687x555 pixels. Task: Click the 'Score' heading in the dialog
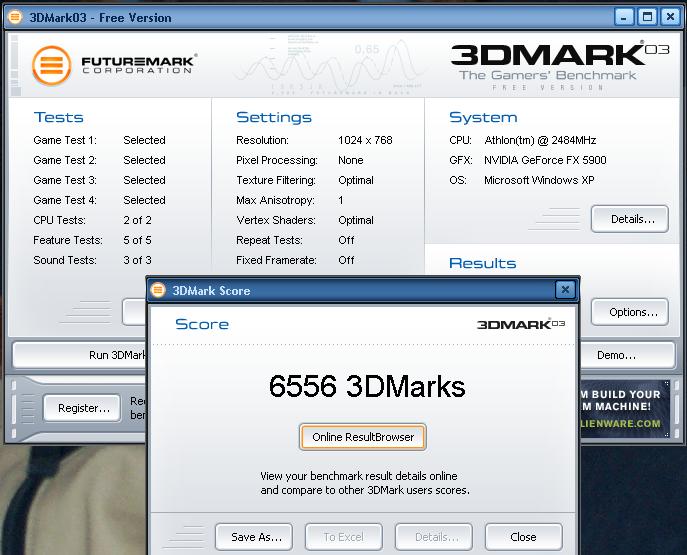(x=202, y=324)
